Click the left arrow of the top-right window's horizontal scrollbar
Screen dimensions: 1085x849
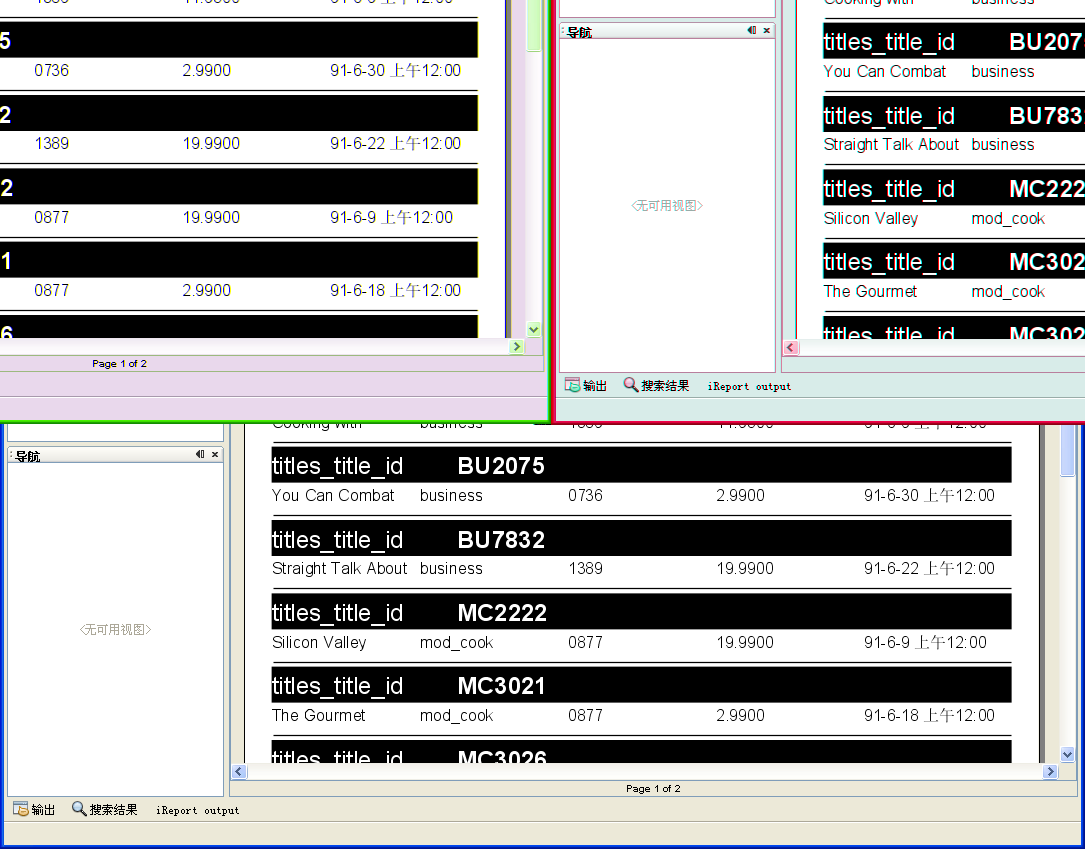pyautogui.click(x=791, y=348)
